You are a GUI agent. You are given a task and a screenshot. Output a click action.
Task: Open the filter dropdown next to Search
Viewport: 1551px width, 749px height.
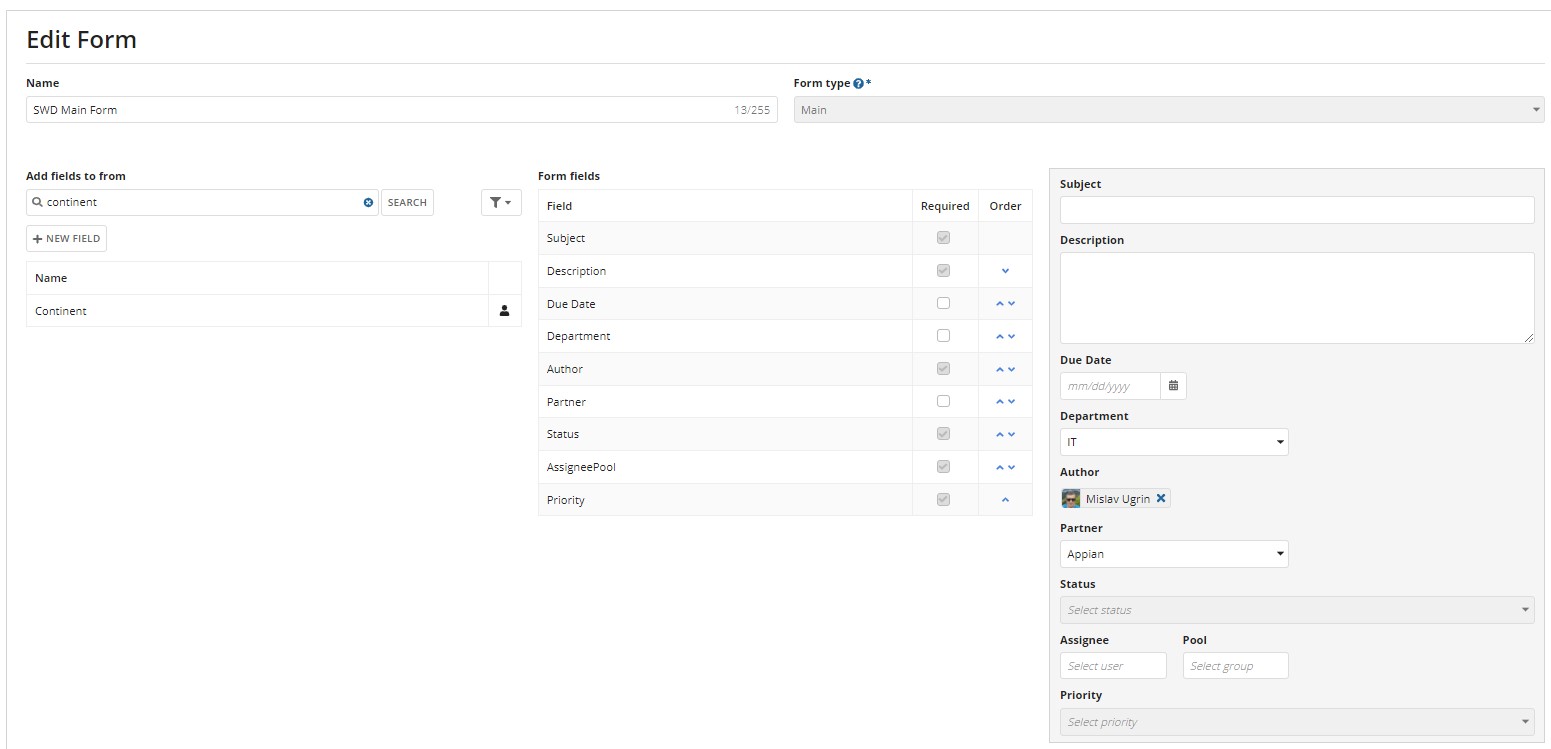click(x=501, y=203)
